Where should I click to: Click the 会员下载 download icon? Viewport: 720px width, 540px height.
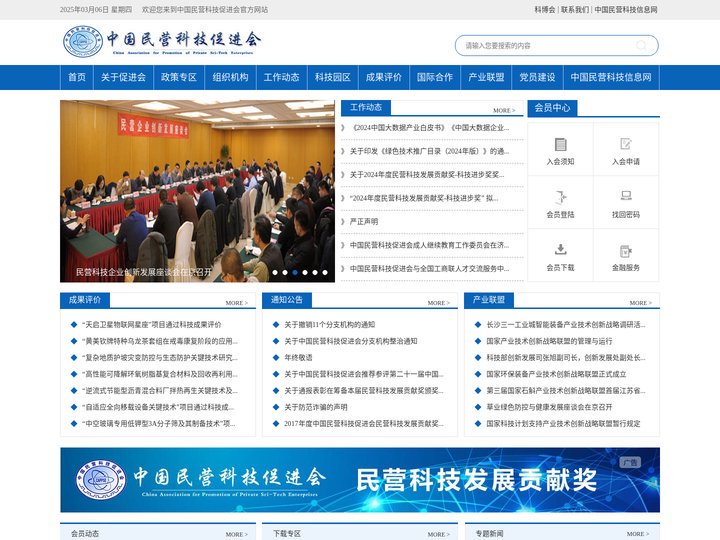[560, 249]
